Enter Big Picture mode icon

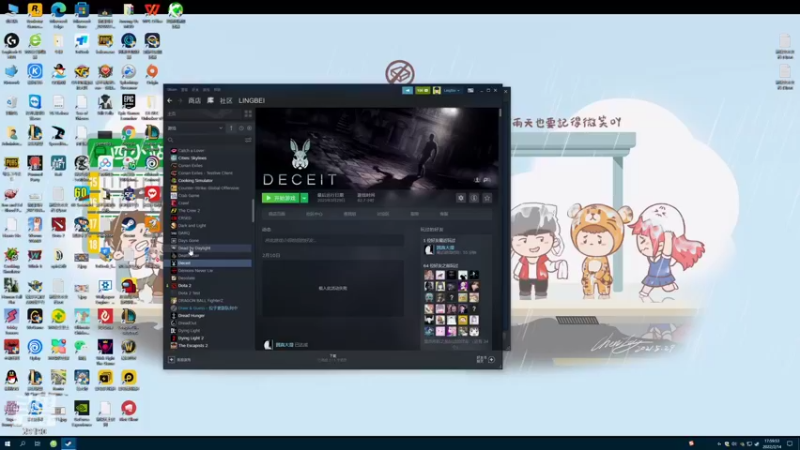point(470,90)
